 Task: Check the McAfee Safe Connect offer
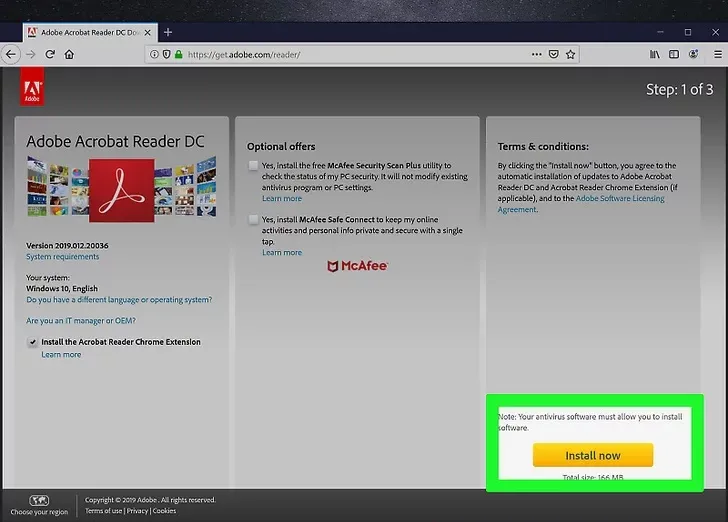pos(253,219)
